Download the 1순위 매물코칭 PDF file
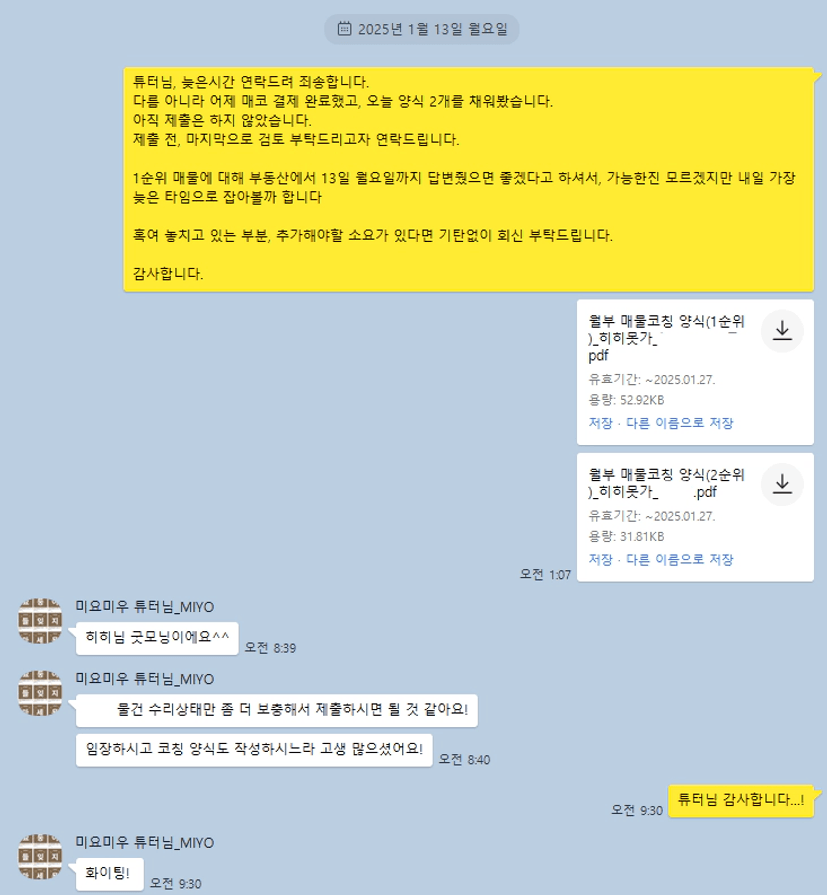This screenshot has height=895, width=827. pos(782,331)
